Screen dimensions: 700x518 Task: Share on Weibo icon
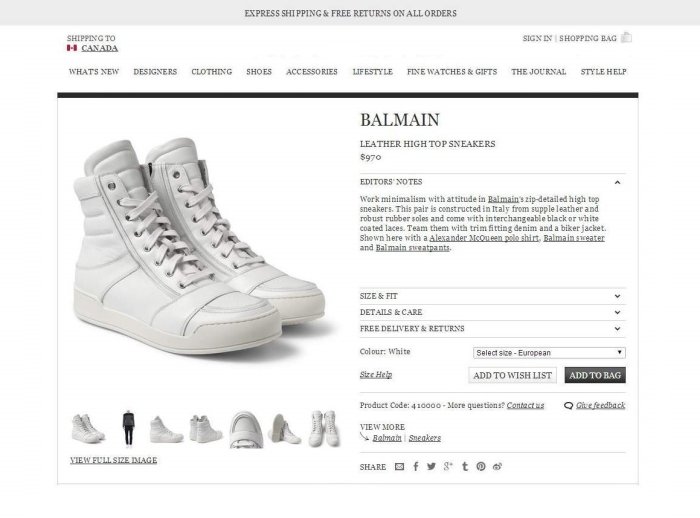tap(497, 466)
